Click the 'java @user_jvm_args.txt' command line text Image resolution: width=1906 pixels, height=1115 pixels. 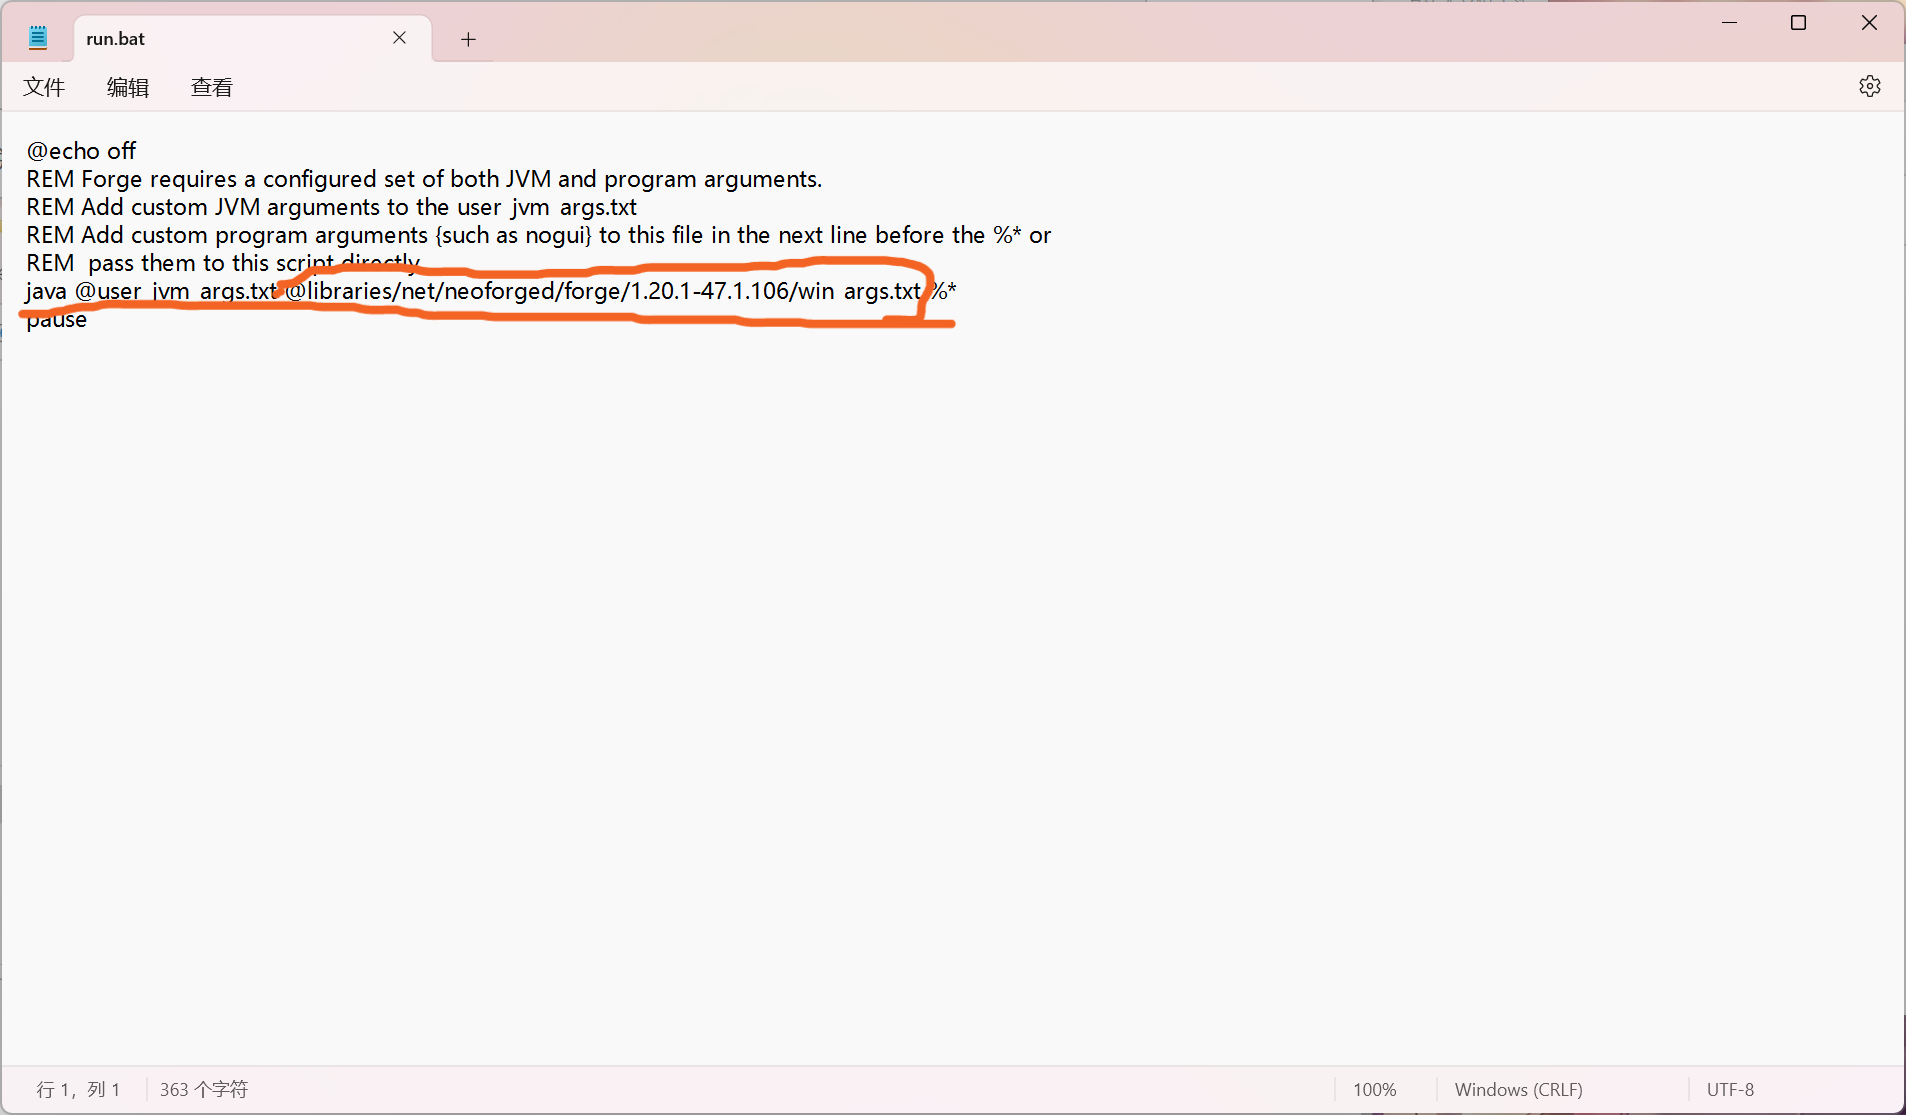150,291
